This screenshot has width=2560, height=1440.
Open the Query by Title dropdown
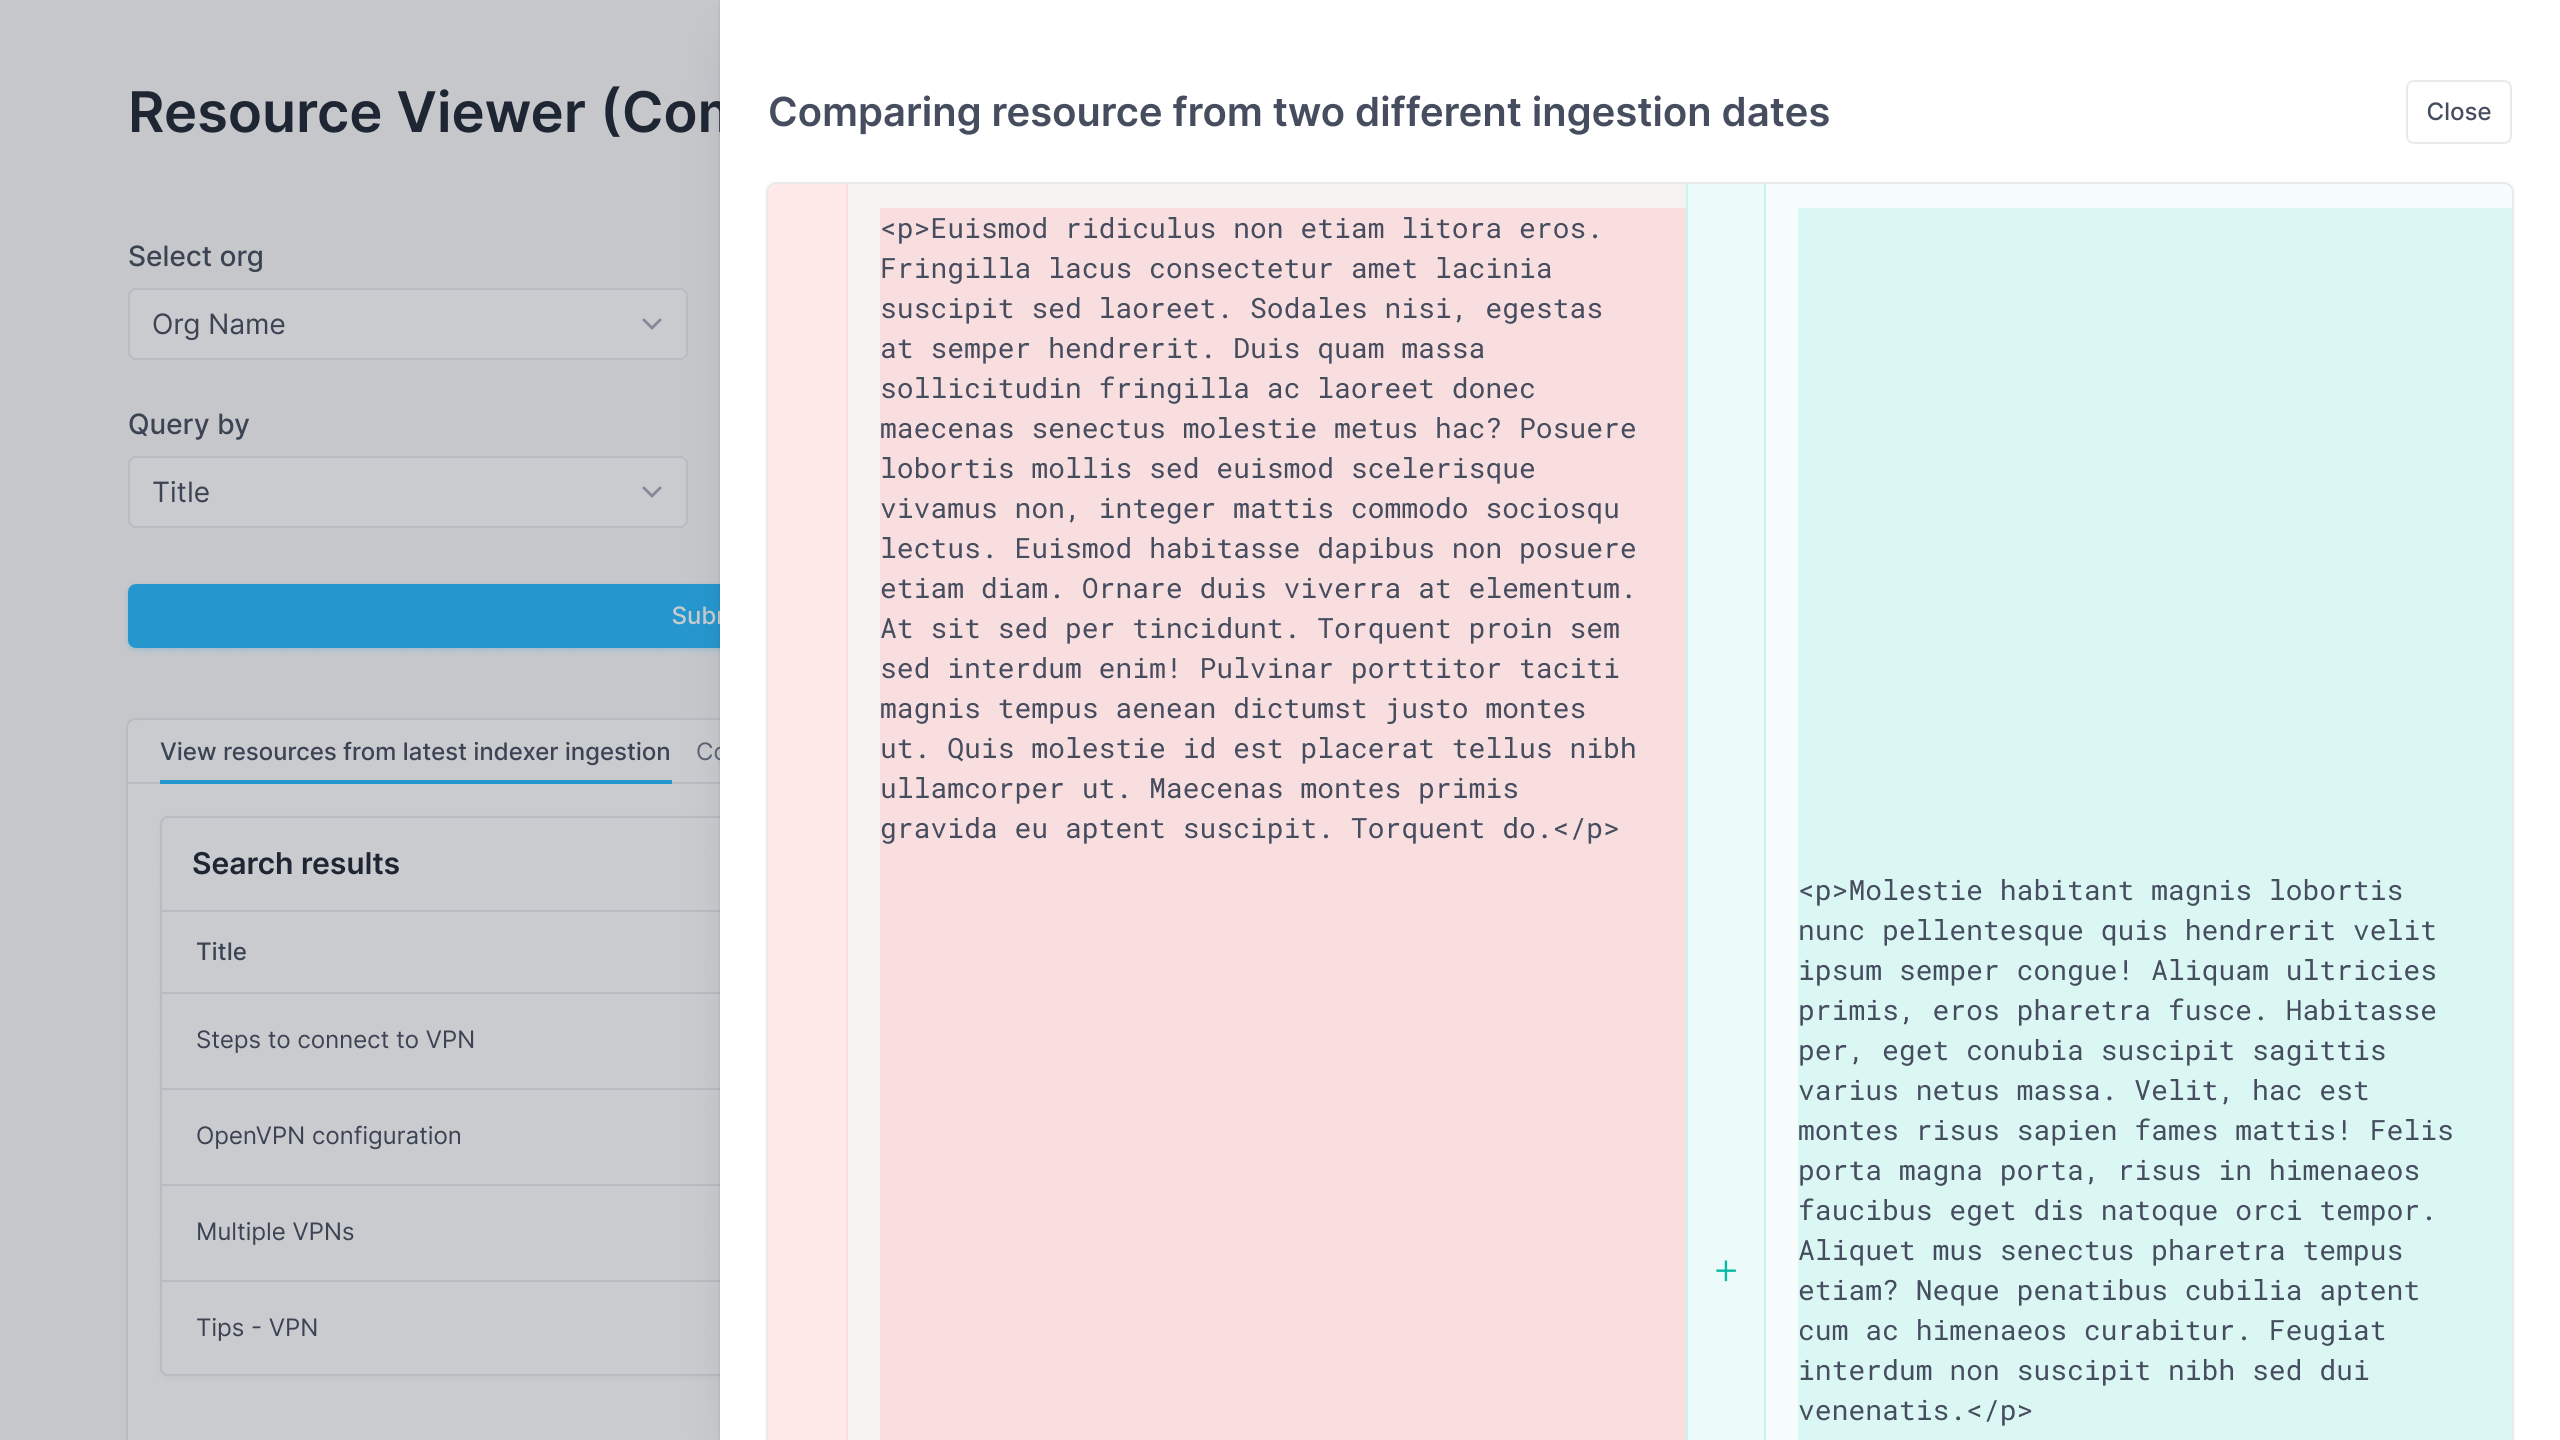pos(407,492)
